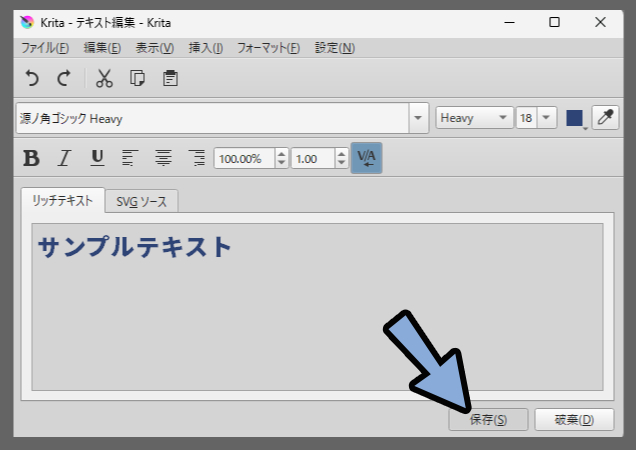
Task: Toggle italic formatting
Action: click(x=65, y=158)
